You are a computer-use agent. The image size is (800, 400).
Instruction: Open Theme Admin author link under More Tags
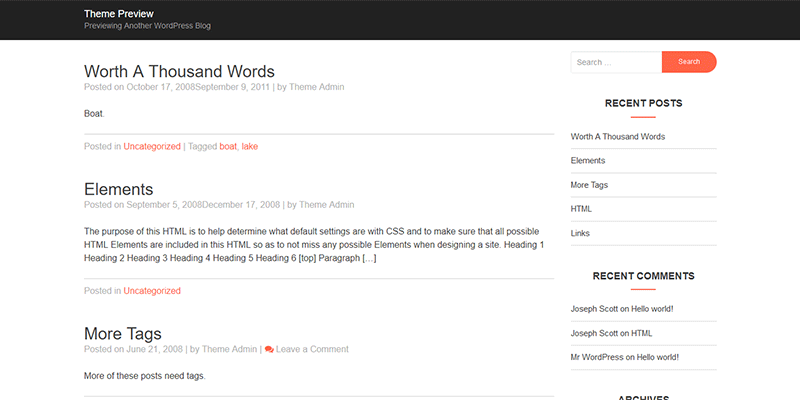(230, 349)
